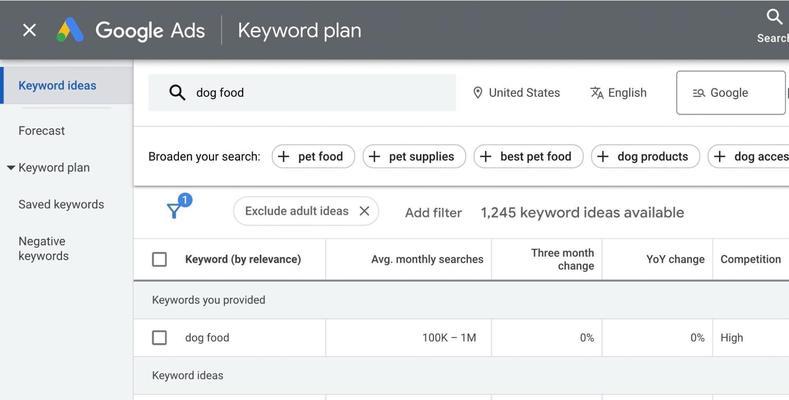Image resolution: width=789 pixels, height=400 pixels.
Task: Sort by the Avg. monthly searches column
Action: point(427,259)
